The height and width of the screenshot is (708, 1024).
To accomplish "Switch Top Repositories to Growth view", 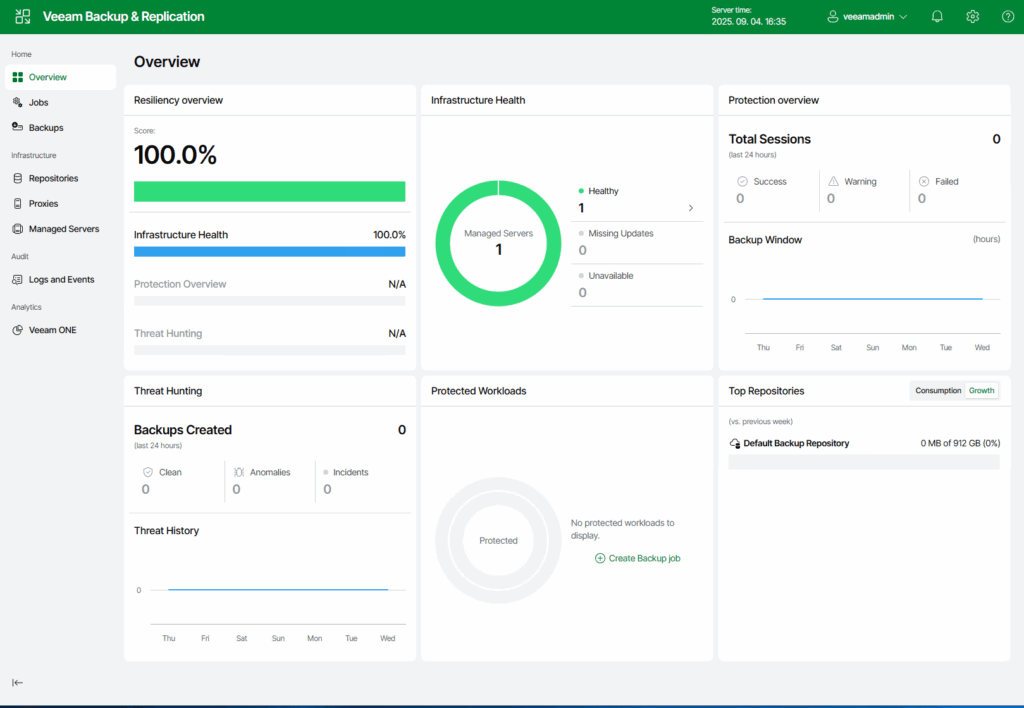I will click(x=981, y=391).
